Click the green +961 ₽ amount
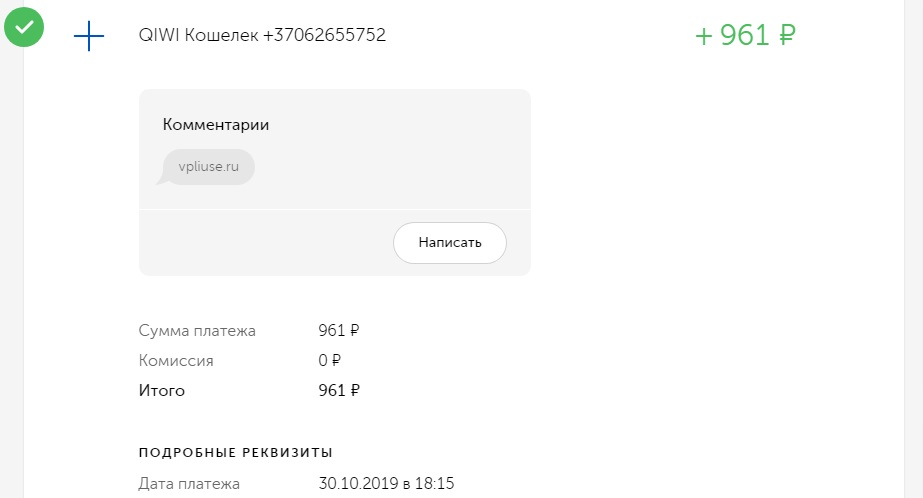 click(745, 35)
